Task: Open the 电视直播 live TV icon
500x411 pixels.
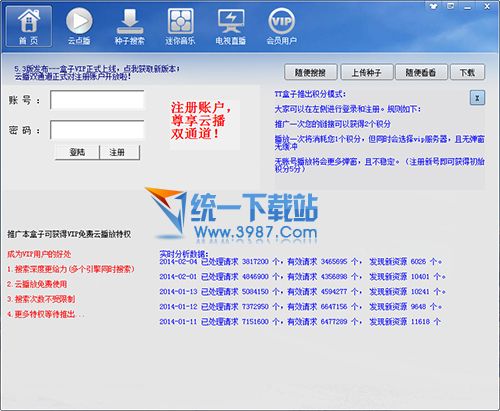Action: tap(231, 26)
